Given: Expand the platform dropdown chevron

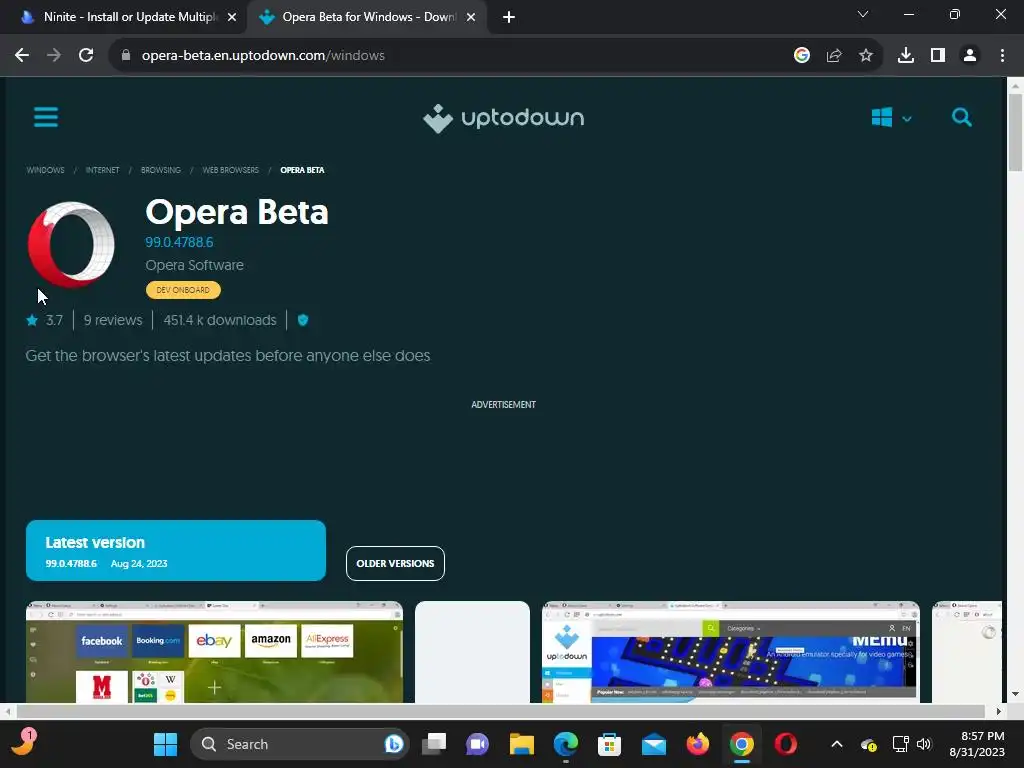Looking at the screenshot, I should pyautogui.click(x=906, y=119).
